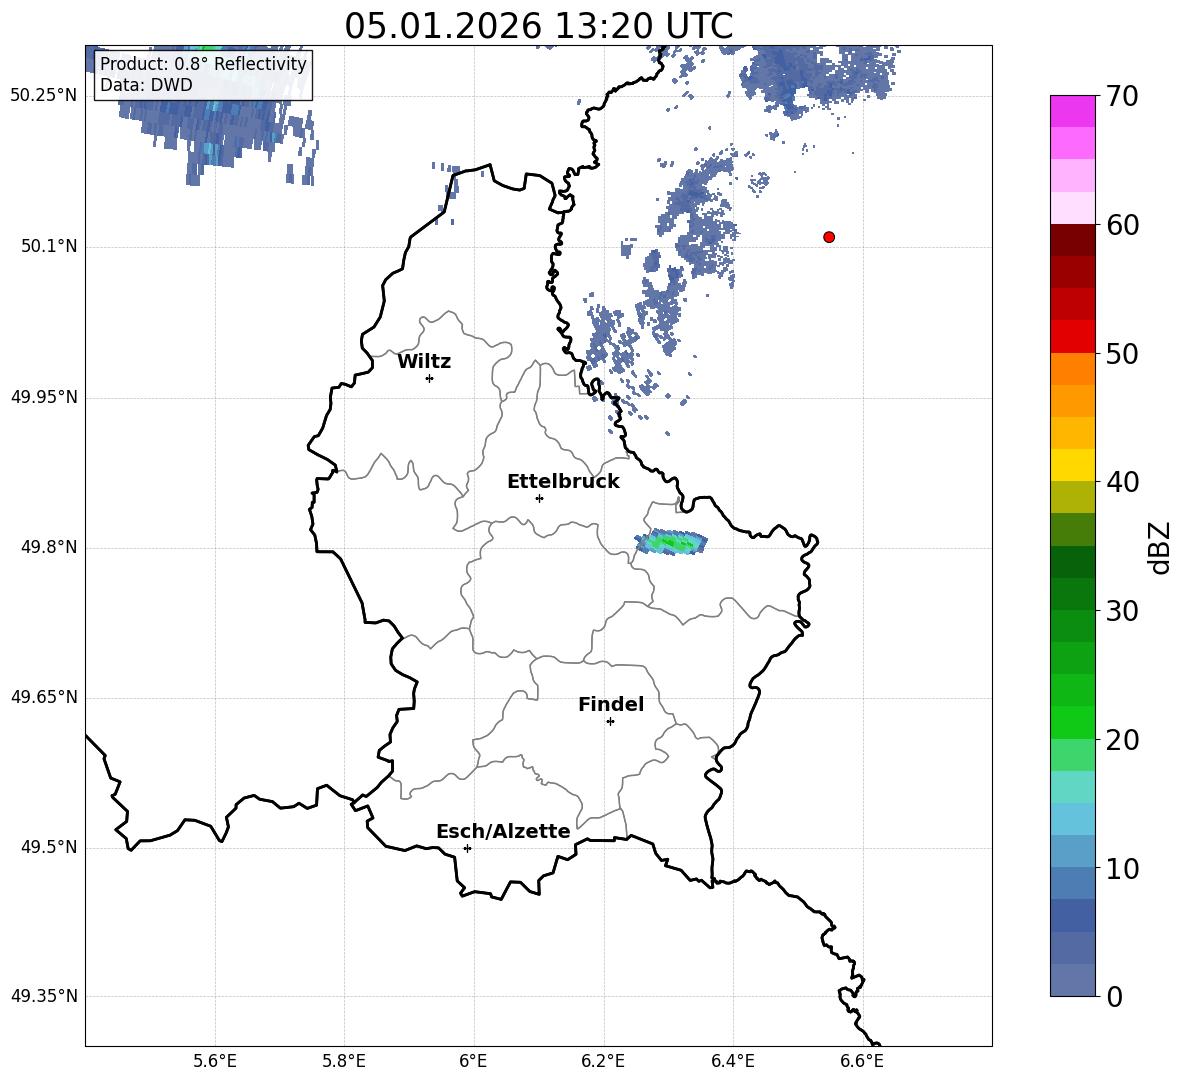Click the magenta top colorbar segment

pyautogui.click(x=1073, y=111)
